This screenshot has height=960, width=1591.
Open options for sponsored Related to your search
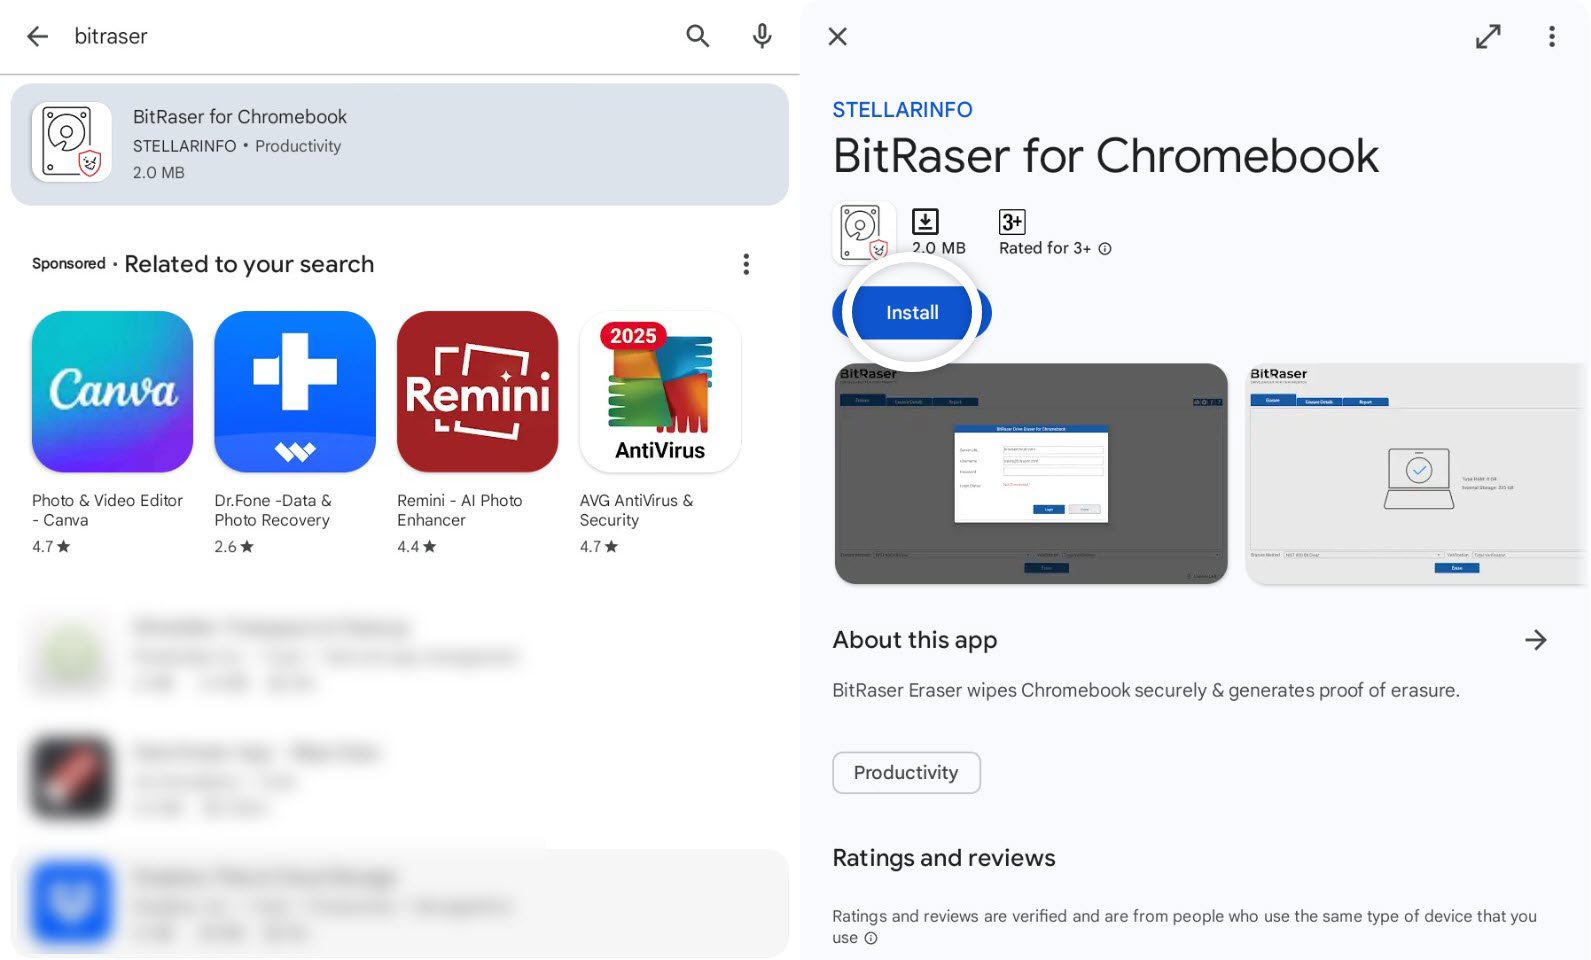tap(746, 264)
